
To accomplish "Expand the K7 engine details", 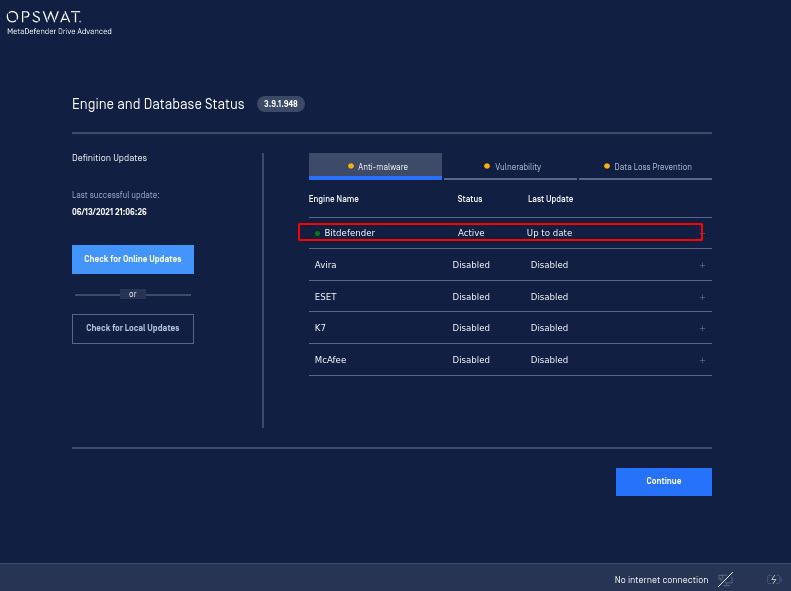I will click(x=702, y=328).
